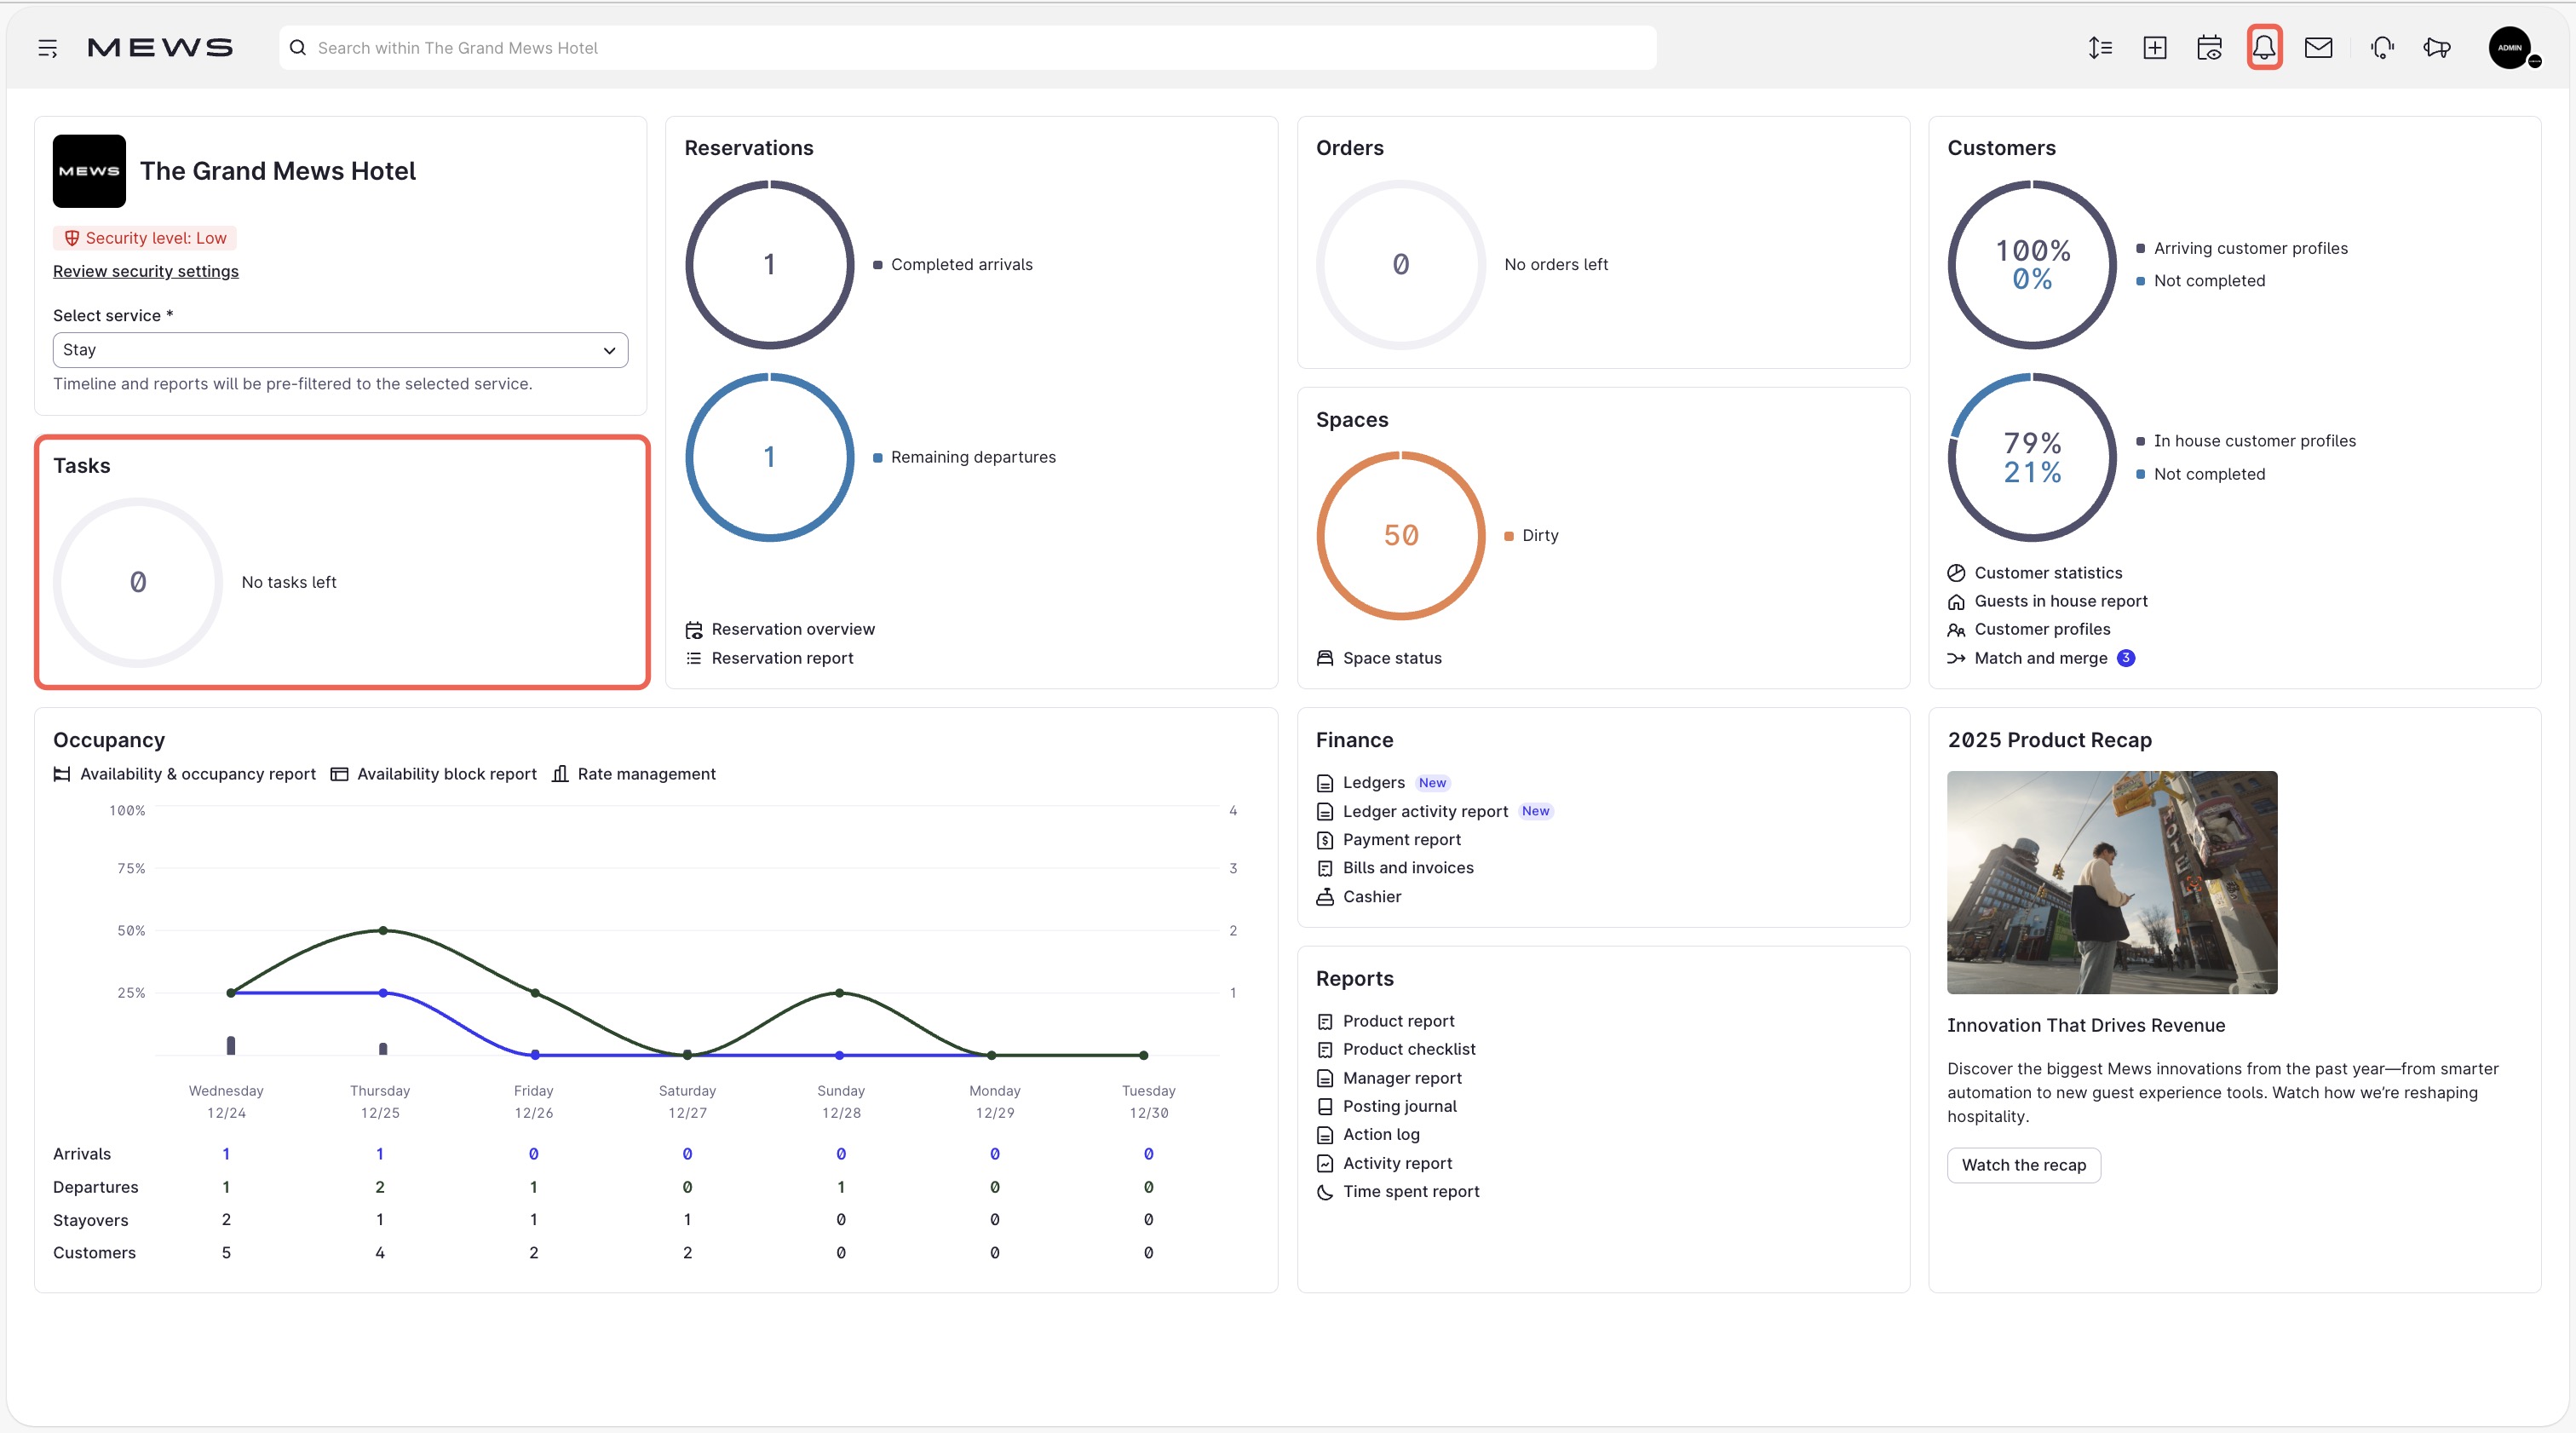
Task: Open the Select service dropdown showing Stay
Action: click(340, 350)
